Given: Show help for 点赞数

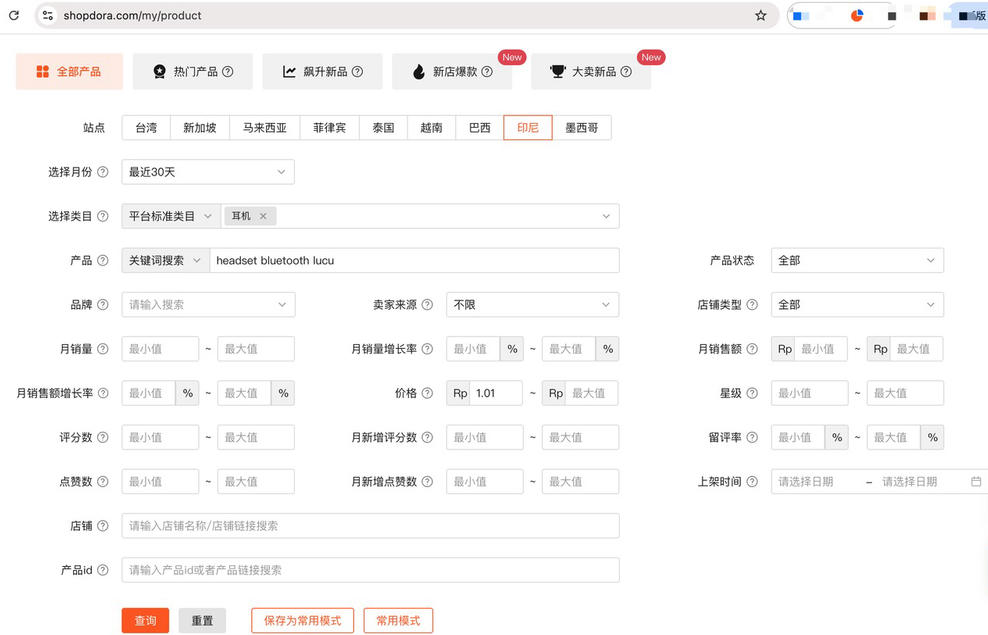Looking at the screenshot, I should click(x=103, y=481).
